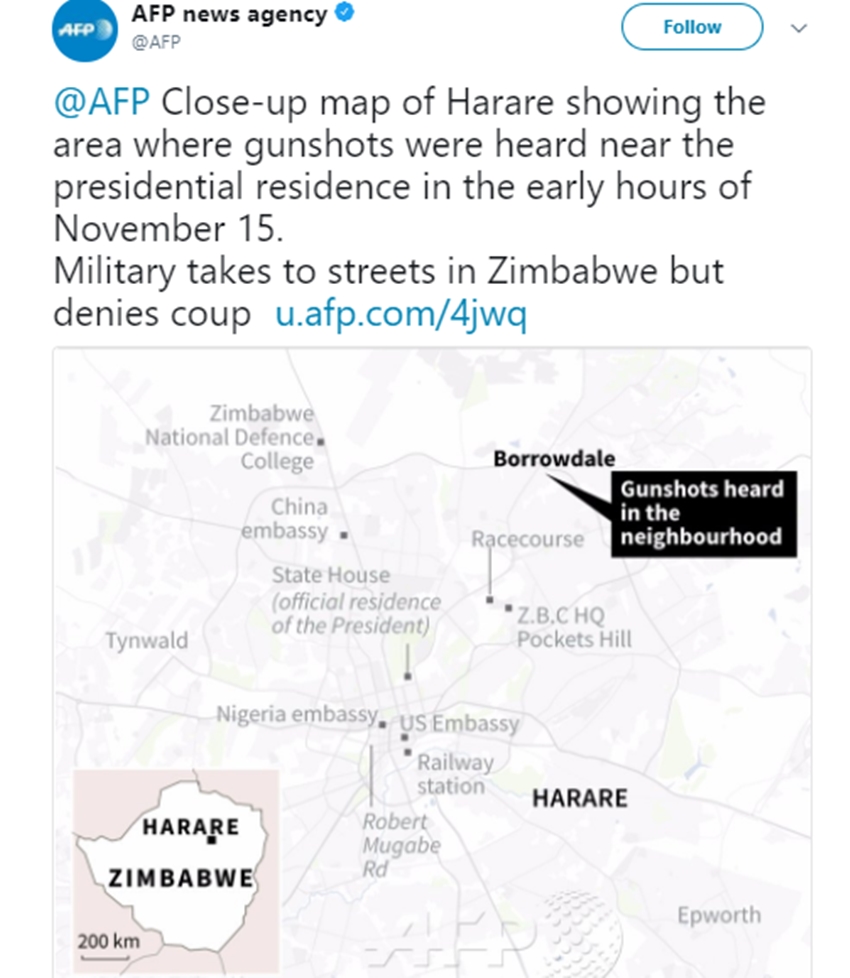Click the AFP profile avatar logo
Screen dimensions: 850x978
tap(84, 29)
